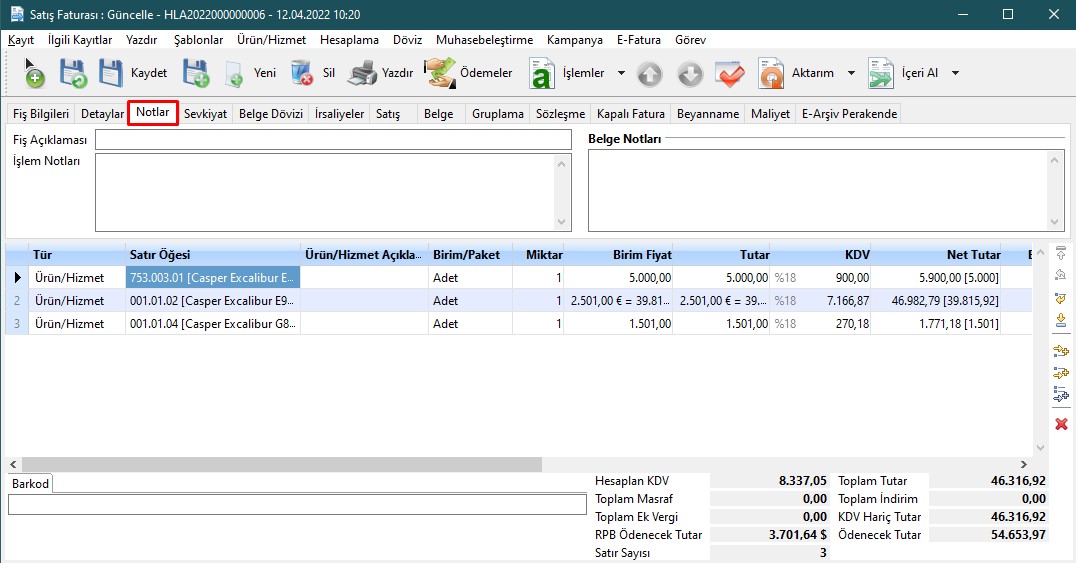Open the Kampanya menu
This screenshot has width=1076, height=563.
(574, 40)
